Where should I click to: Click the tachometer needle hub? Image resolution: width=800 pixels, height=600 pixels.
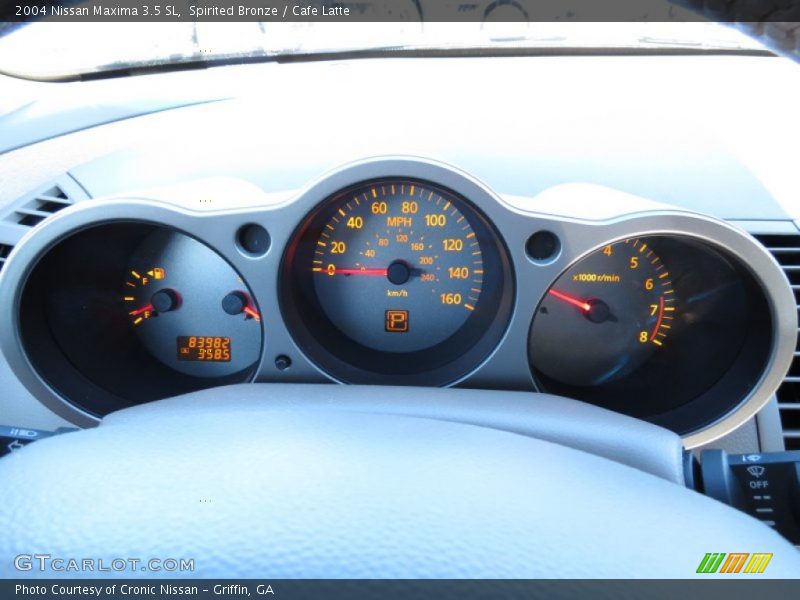597,310
